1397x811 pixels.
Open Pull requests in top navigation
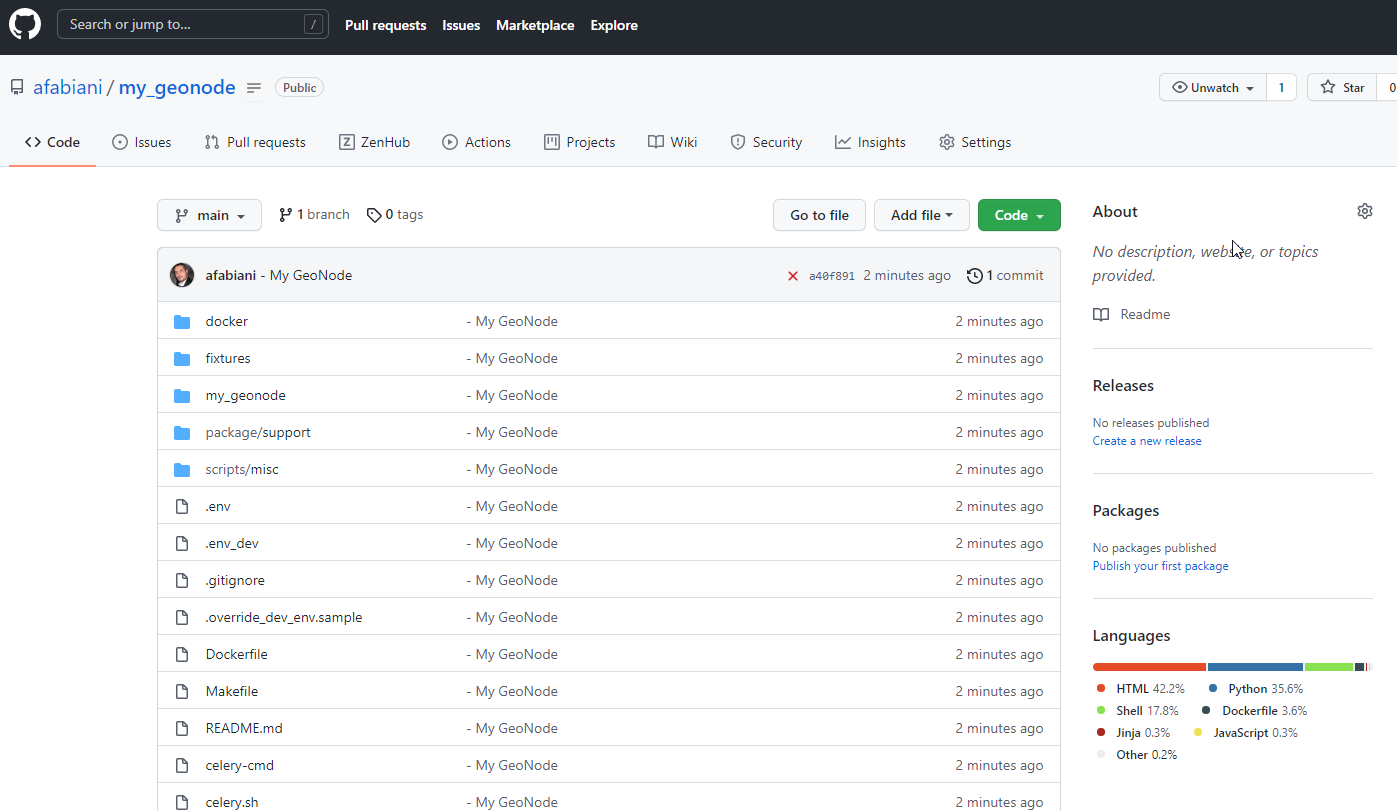click(x=385, y=25)
